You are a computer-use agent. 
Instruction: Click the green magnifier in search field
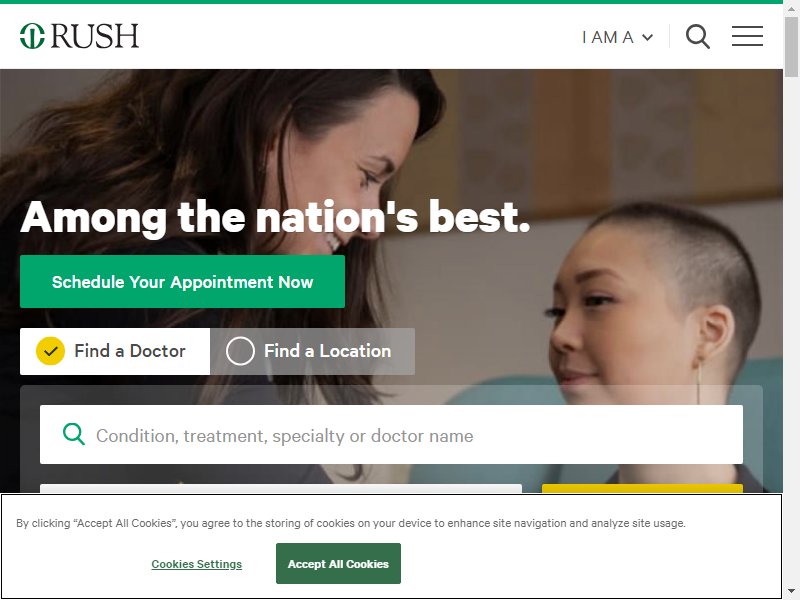(x=73, y=435)
